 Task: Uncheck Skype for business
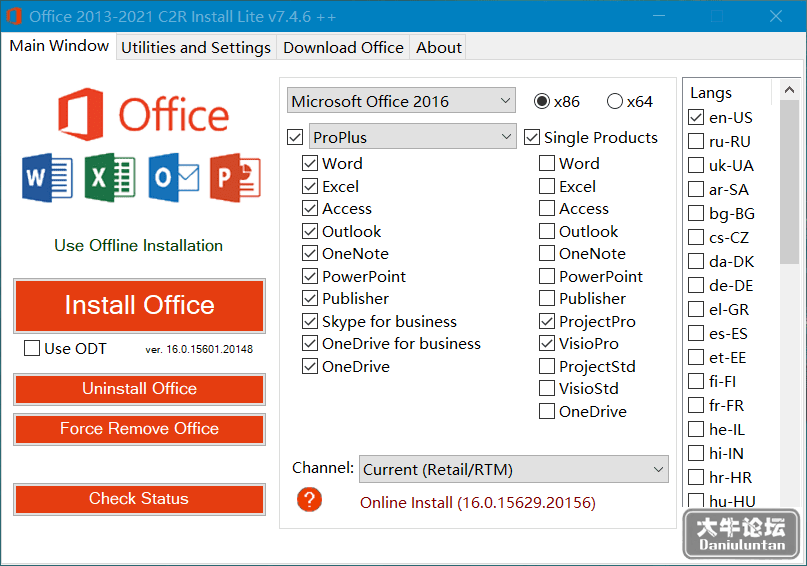point(310,321)
